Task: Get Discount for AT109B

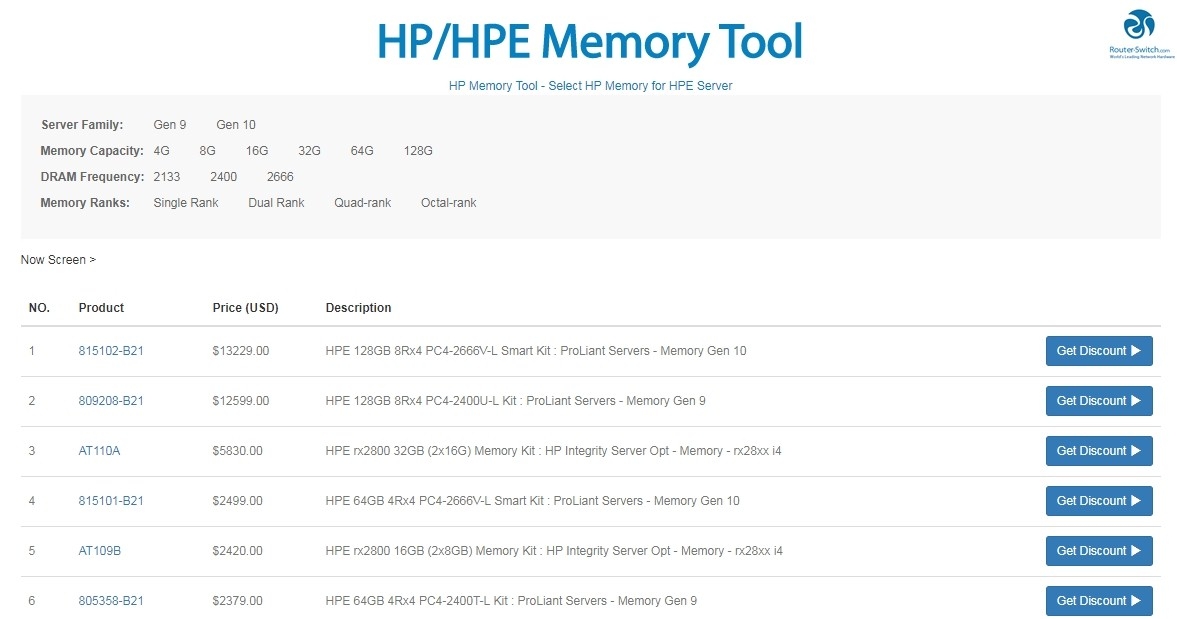Action: click(x=1099, y=551)
